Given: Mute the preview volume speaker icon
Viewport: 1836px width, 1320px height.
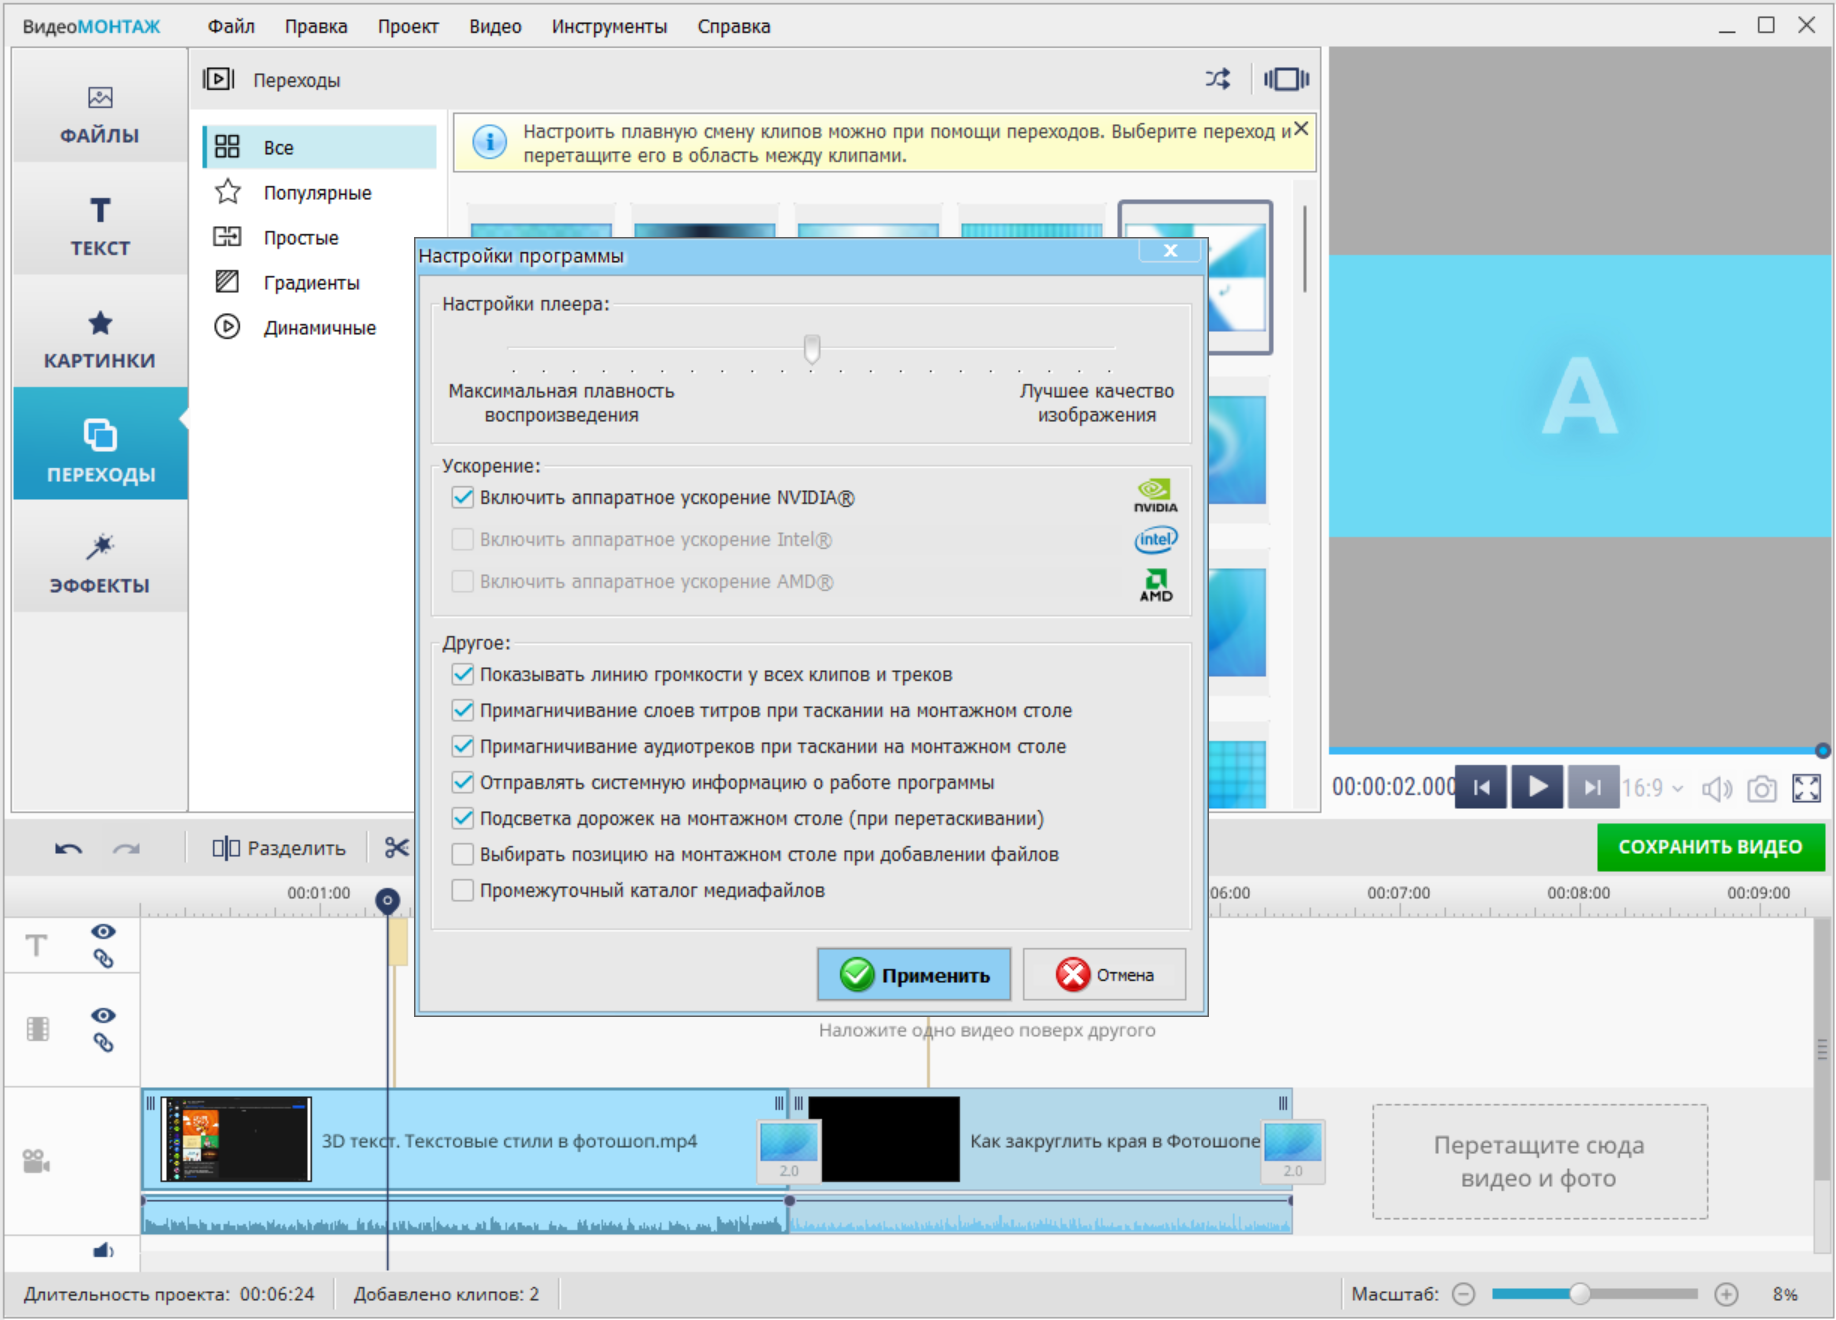Looking at the screenshot, I should coord(1716,789).
